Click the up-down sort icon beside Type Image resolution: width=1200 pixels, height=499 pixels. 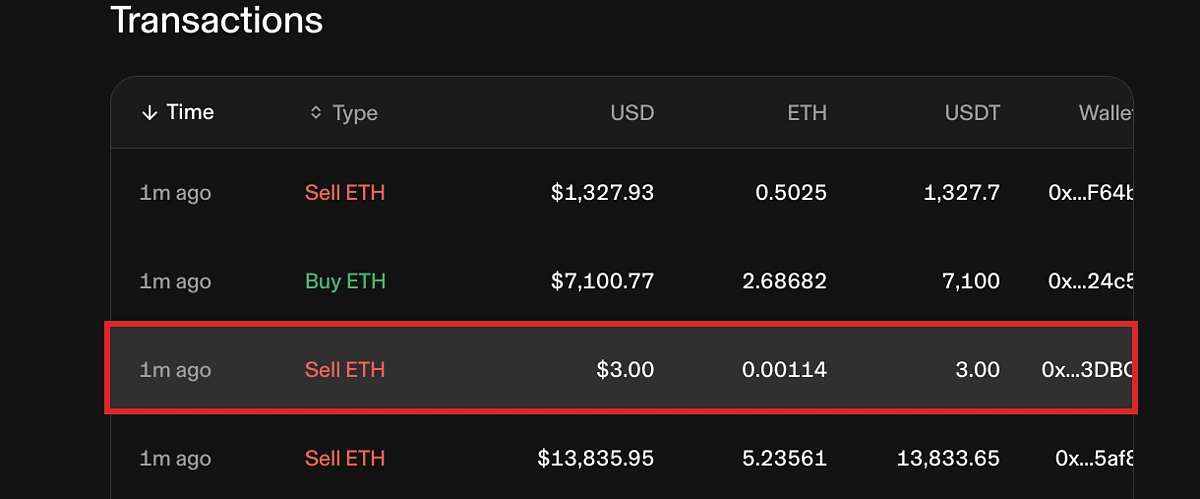point(316,113)
